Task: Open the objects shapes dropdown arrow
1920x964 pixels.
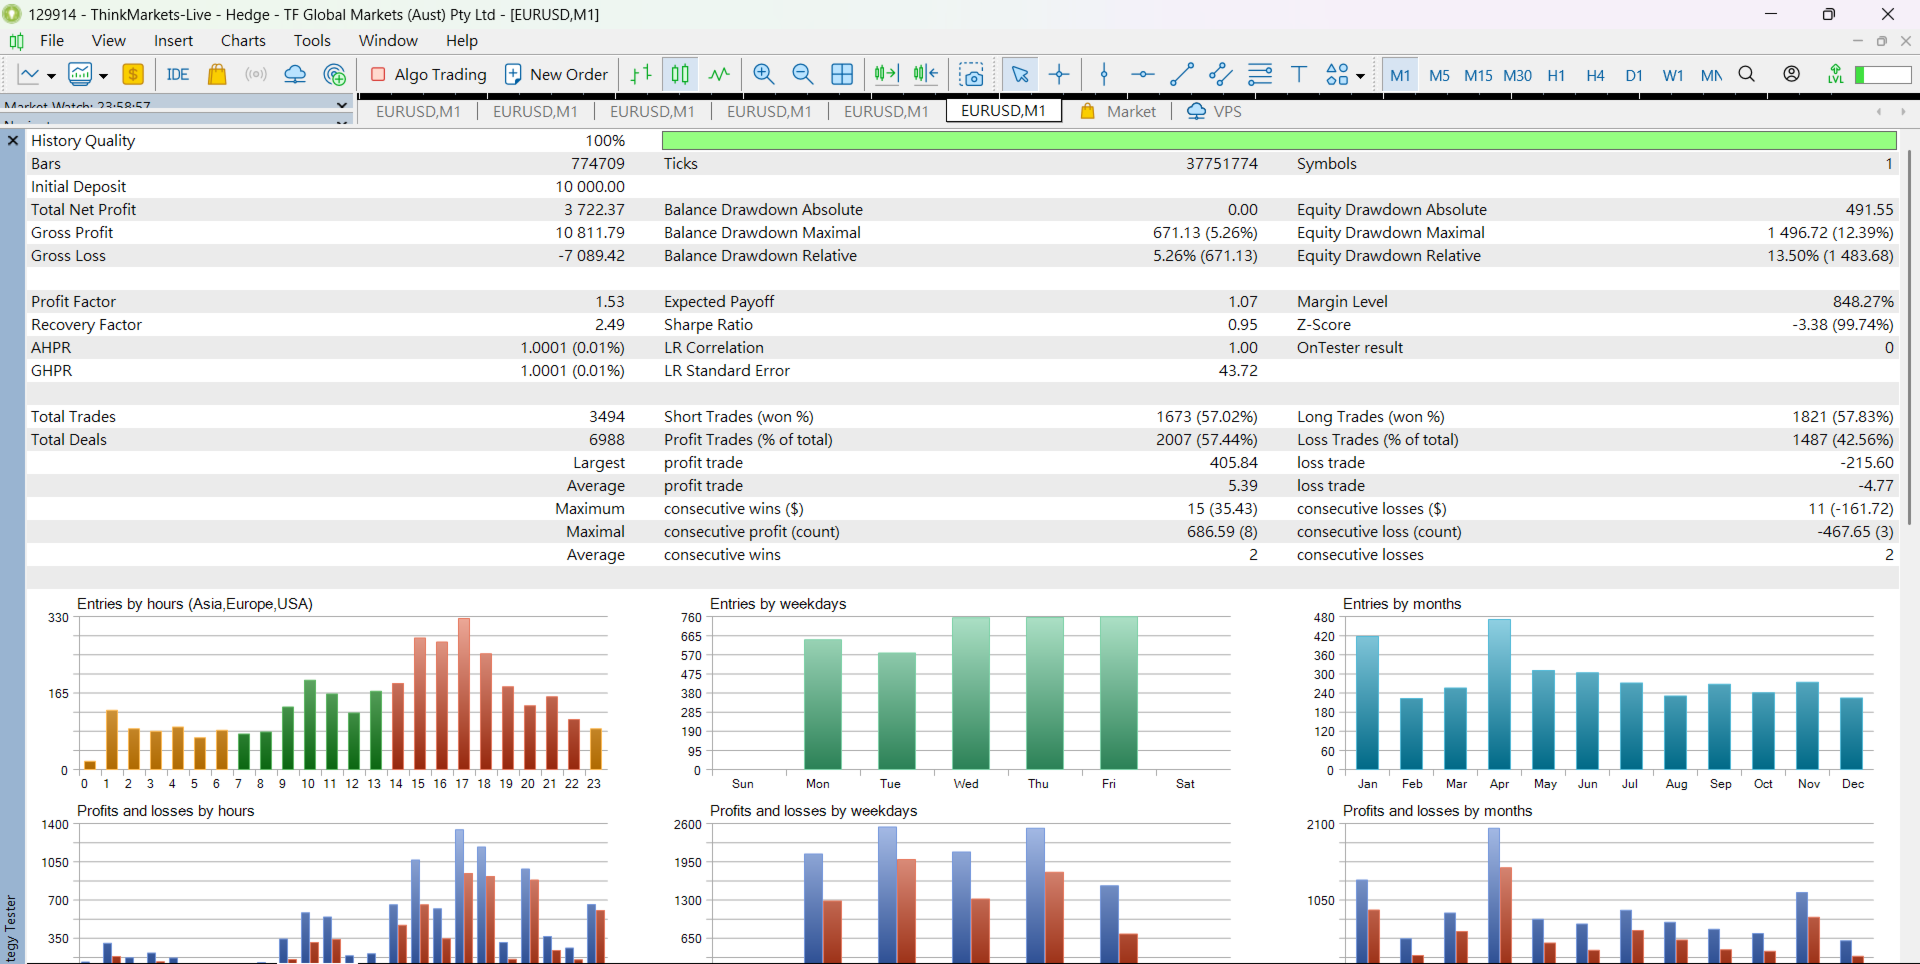Action: (1360, 75)
